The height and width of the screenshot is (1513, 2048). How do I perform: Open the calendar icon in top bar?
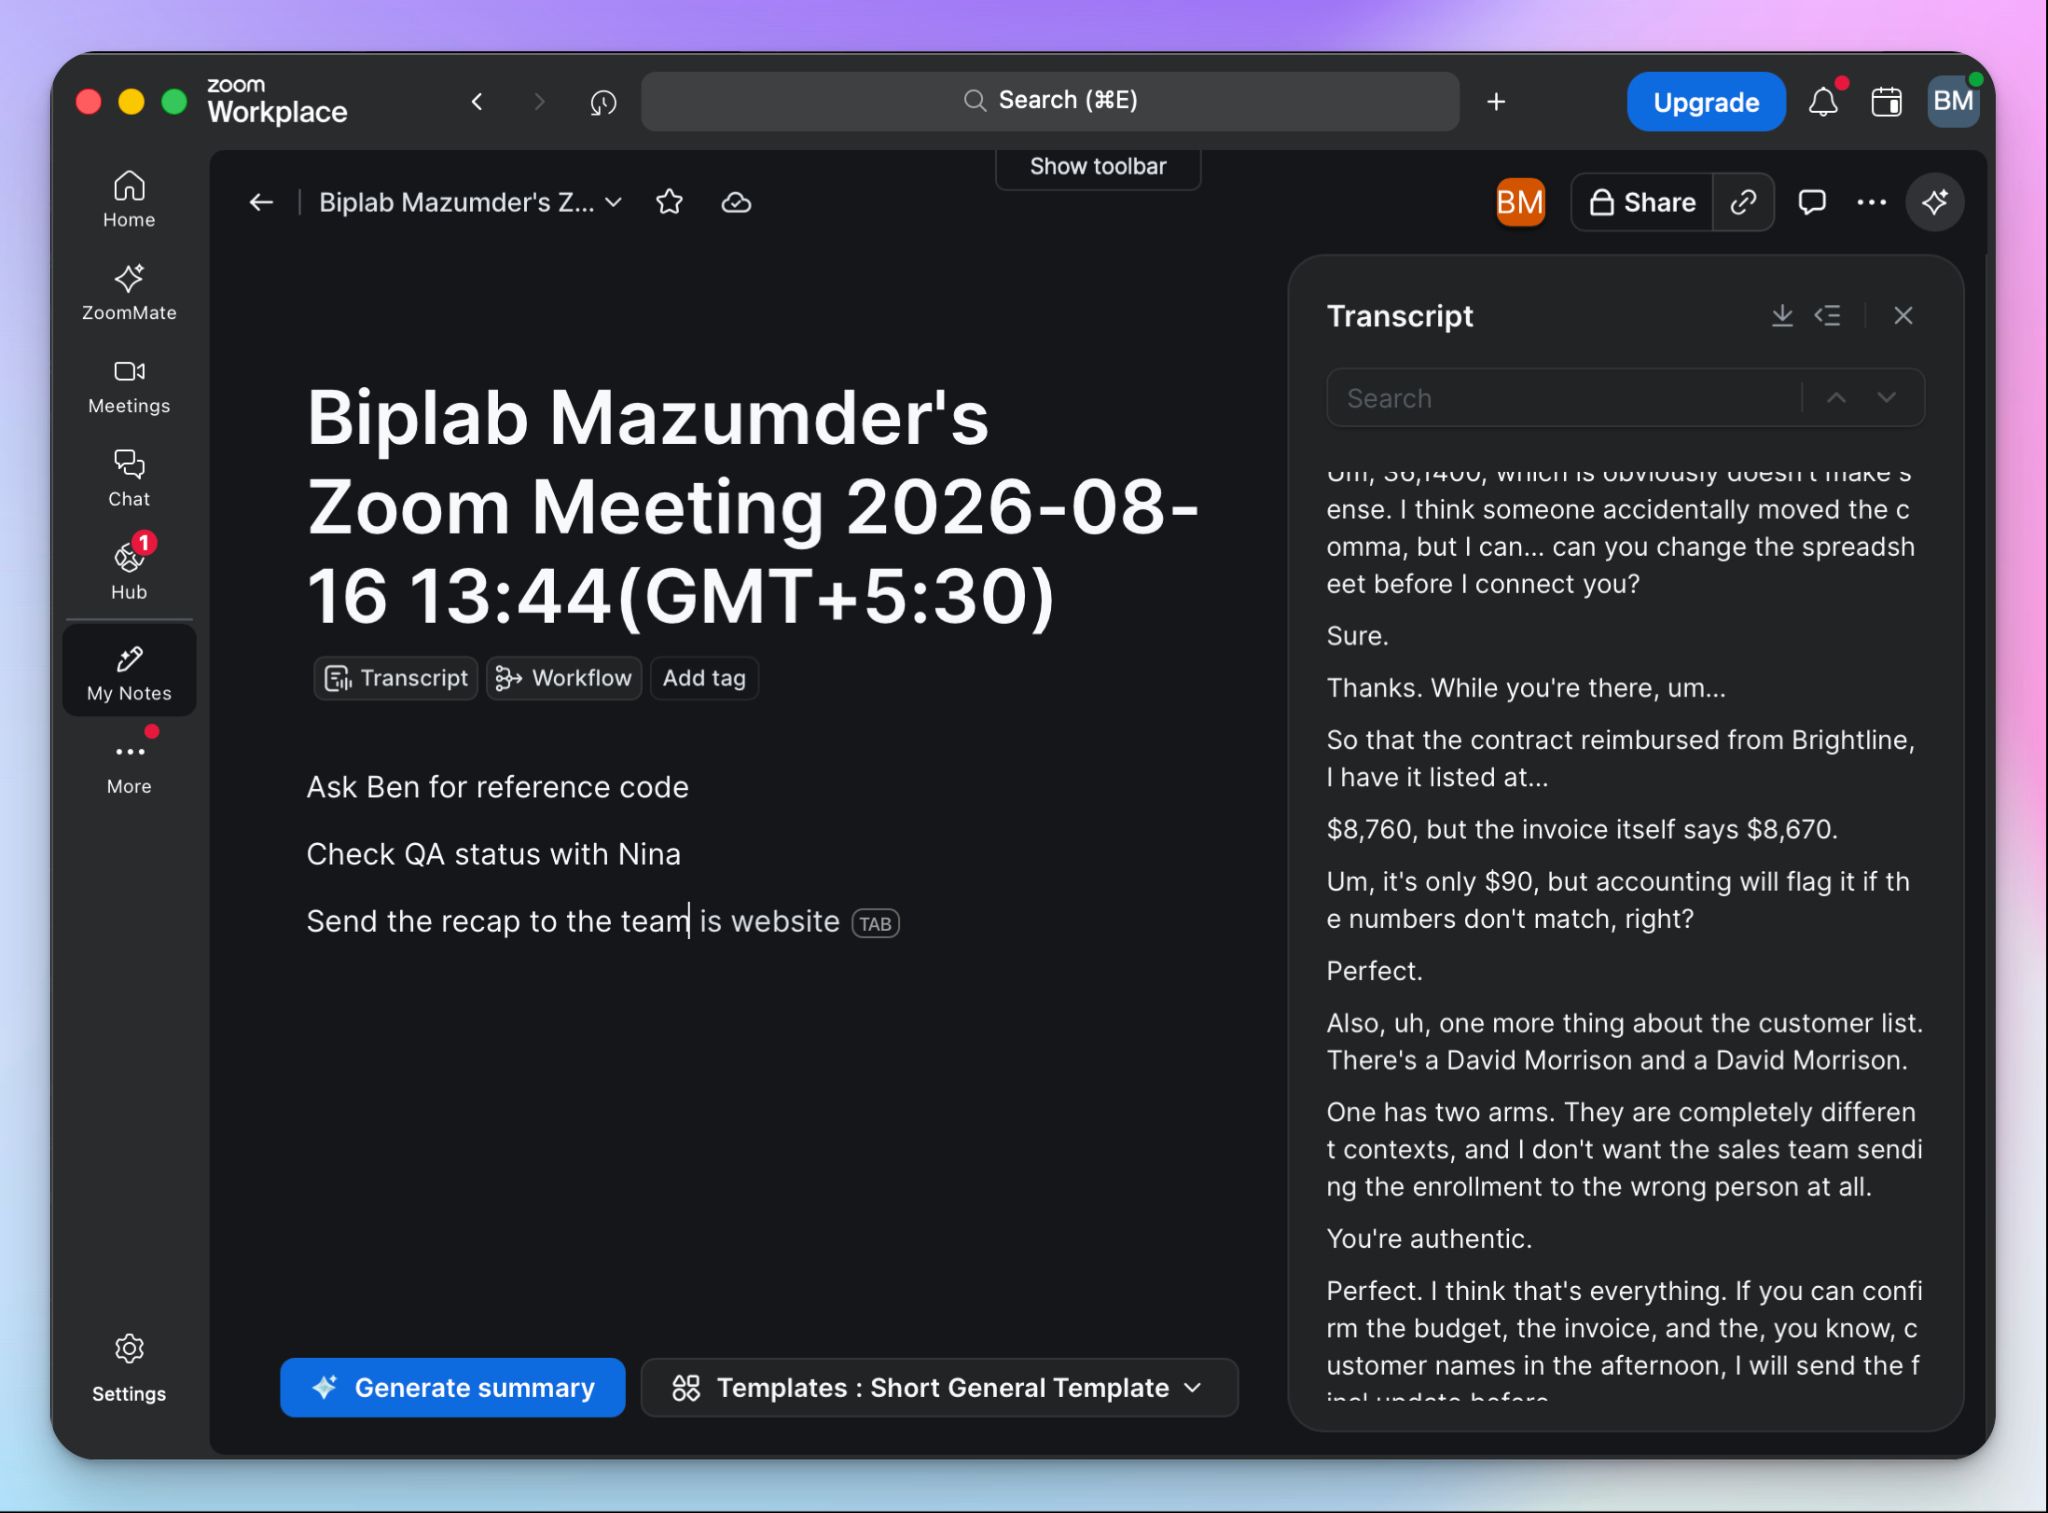click(x=1887, y=102)
